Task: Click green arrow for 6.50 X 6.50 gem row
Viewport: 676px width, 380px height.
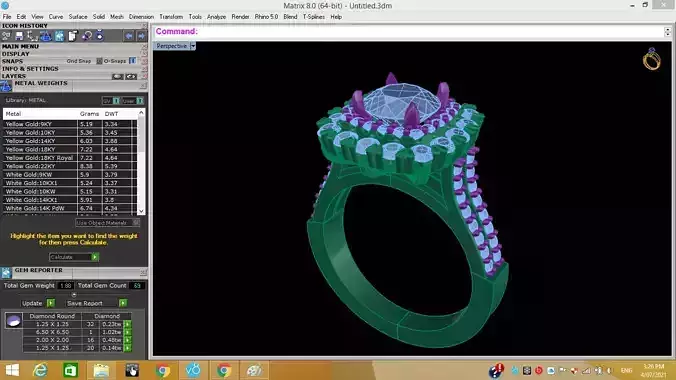Action: click(128, 332)
